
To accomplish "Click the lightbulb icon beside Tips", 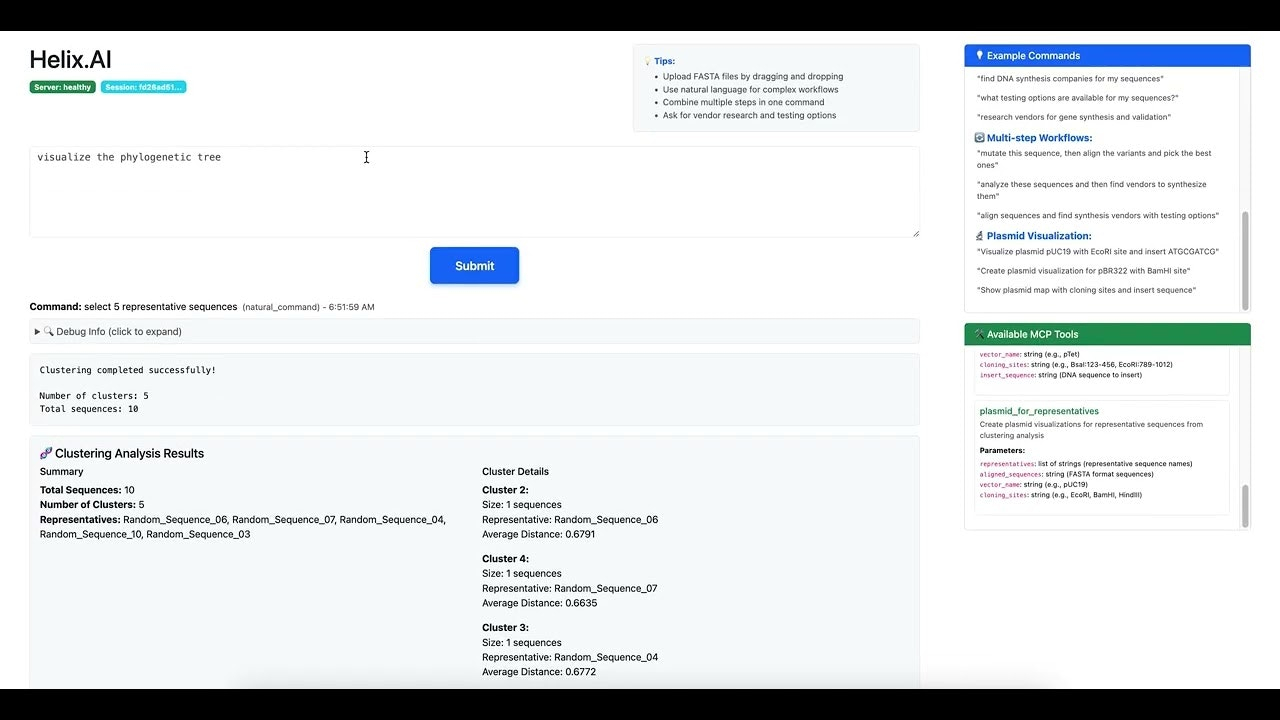I will click(648, 61).
